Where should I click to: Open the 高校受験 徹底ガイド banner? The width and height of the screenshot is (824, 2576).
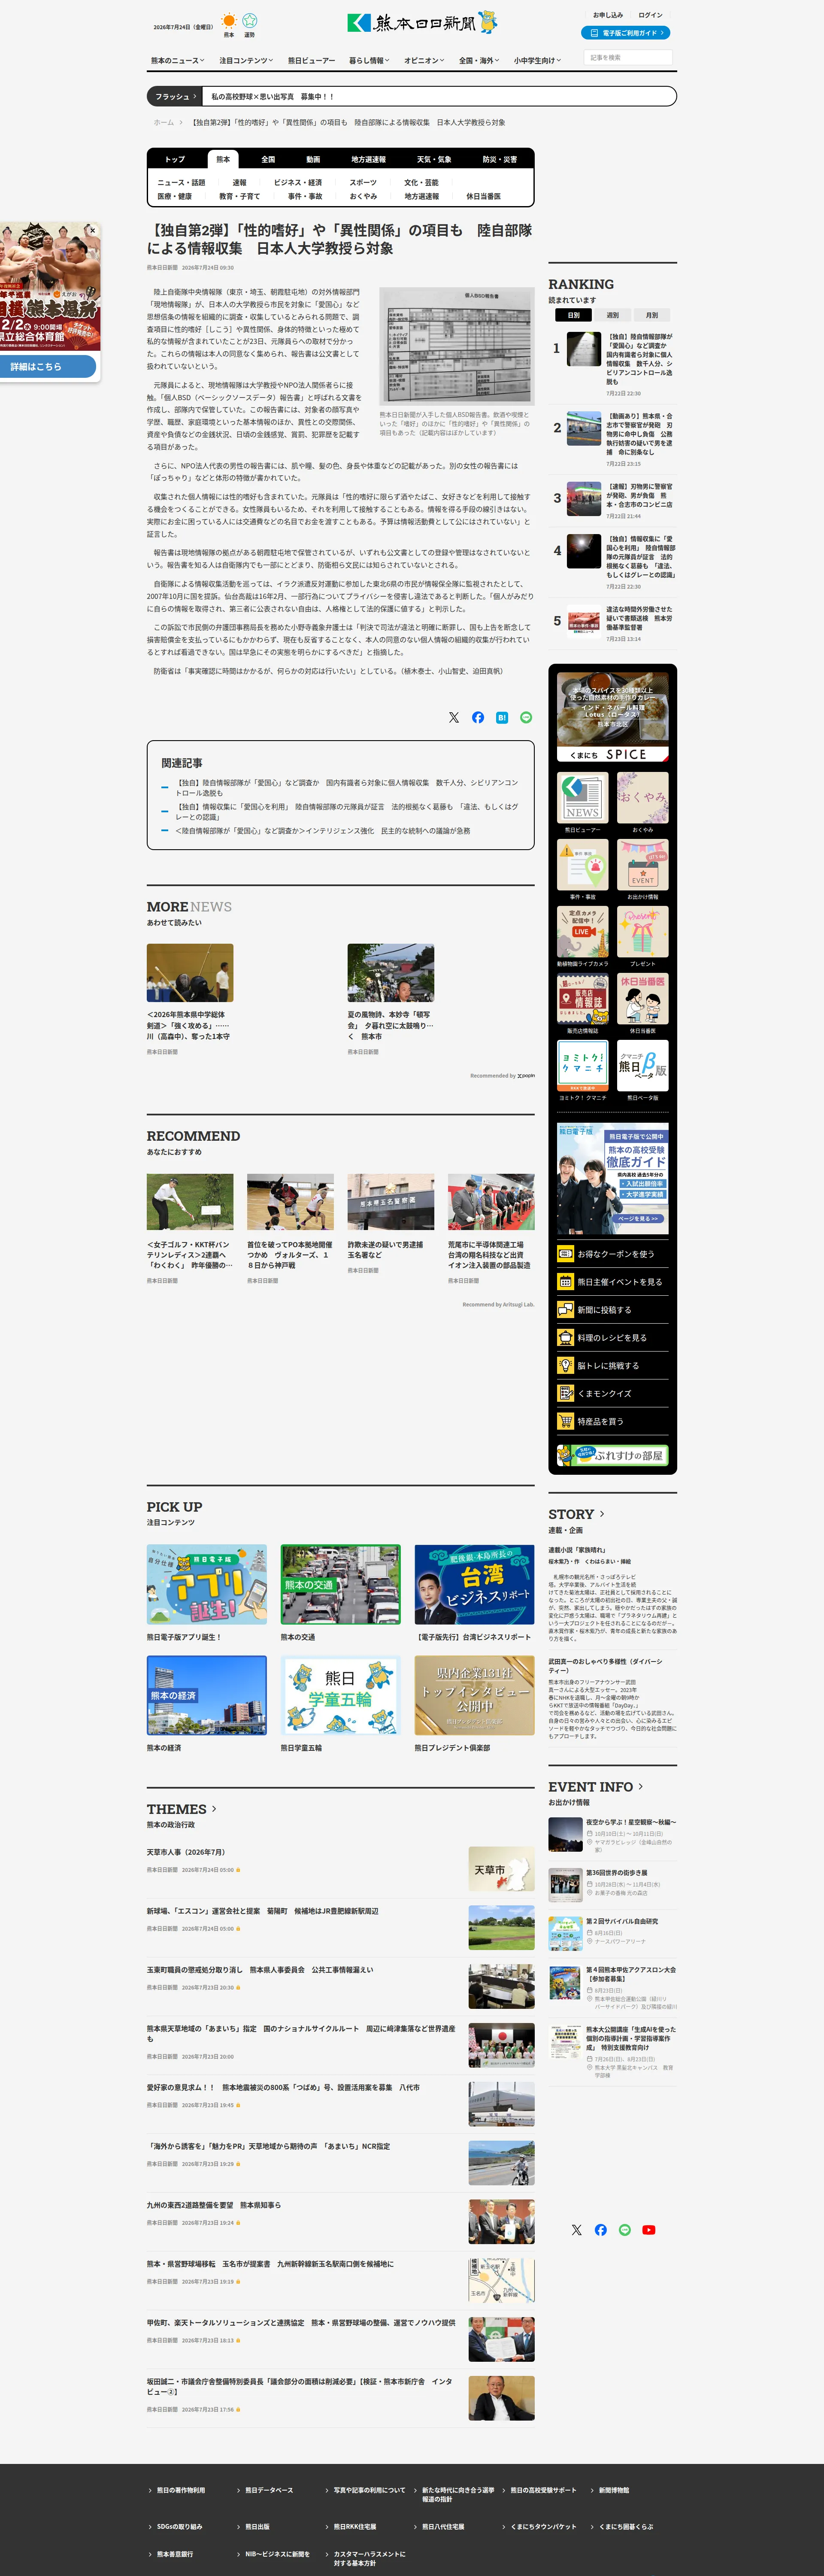pos(613,1179)
